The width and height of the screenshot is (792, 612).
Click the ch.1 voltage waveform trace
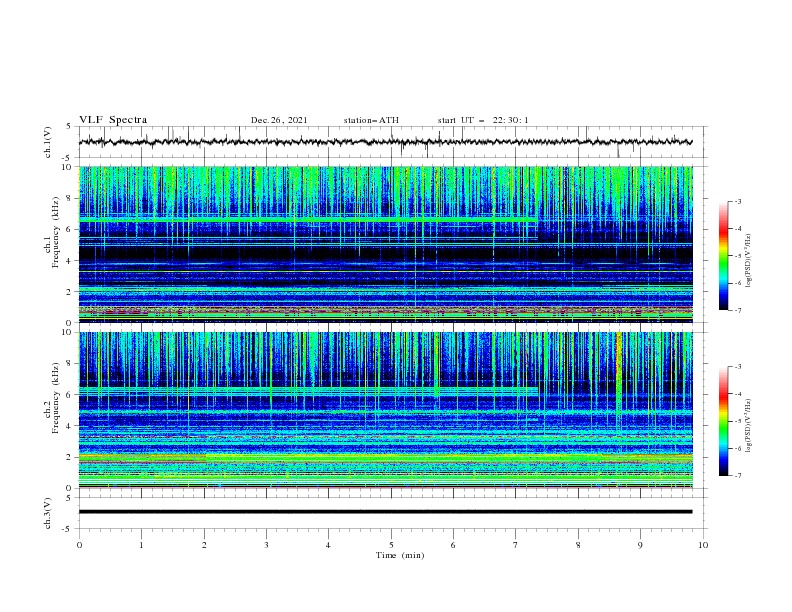385,142
